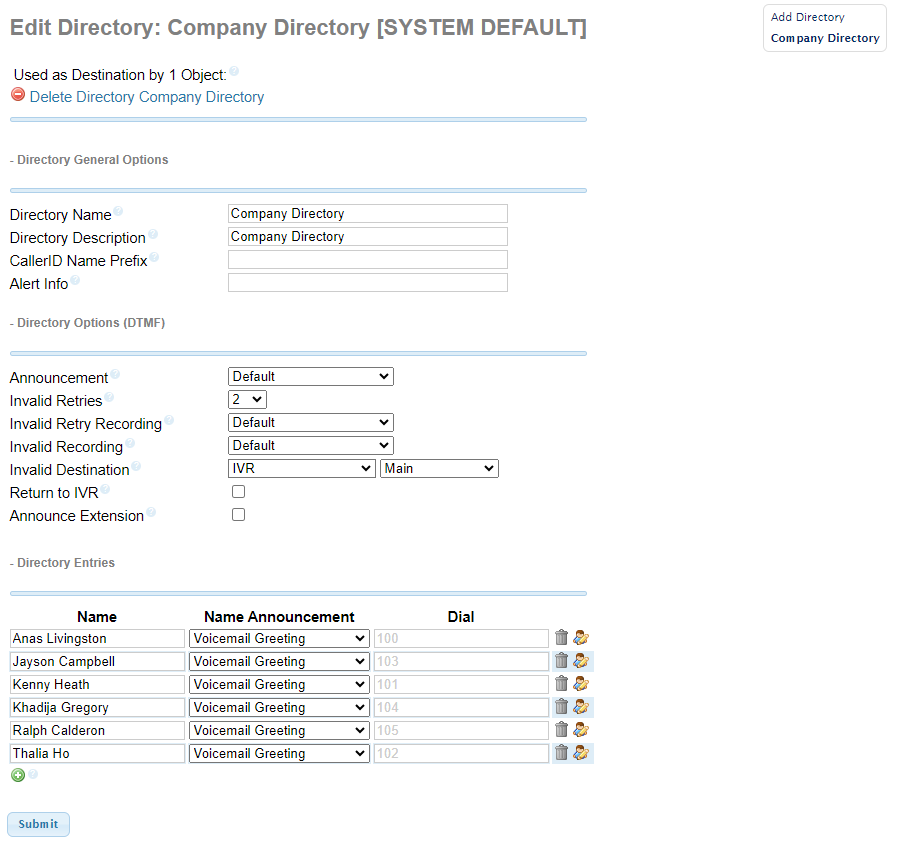
Task: Open the Announcement dropdown
Action: tap(310, 376)
